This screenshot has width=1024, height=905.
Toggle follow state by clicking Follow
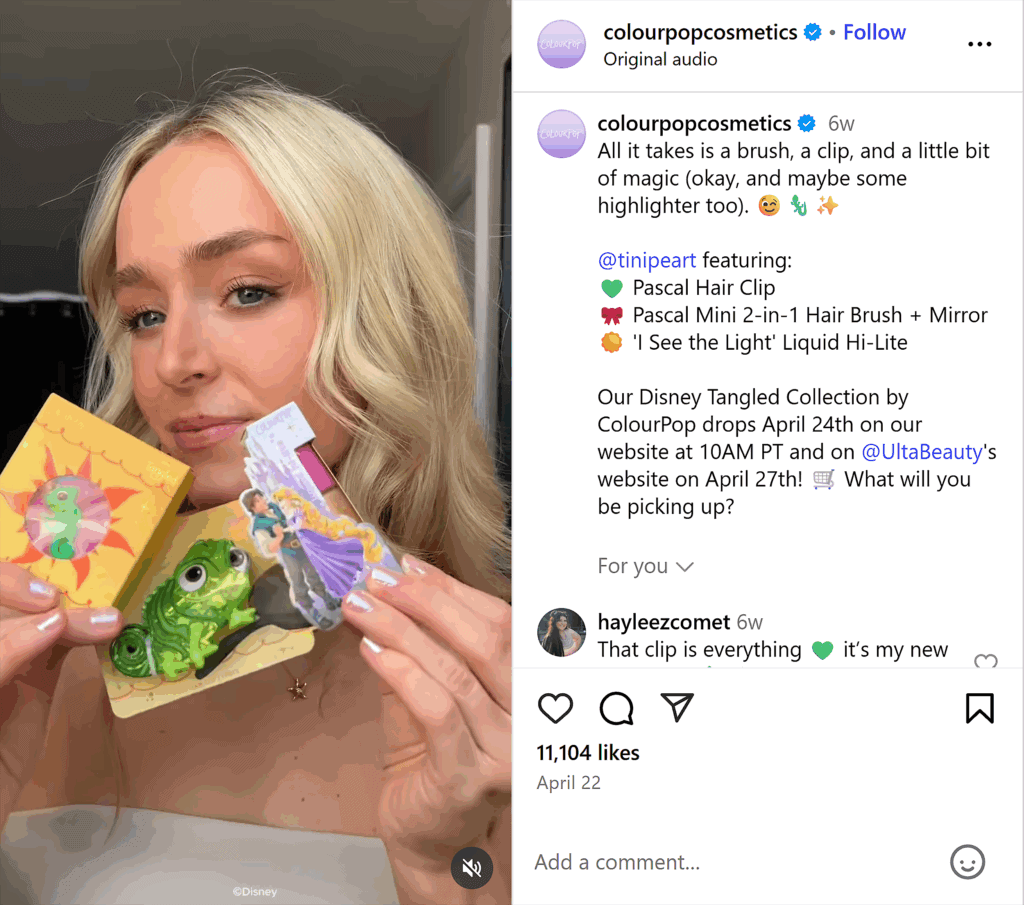coord(874,32)
